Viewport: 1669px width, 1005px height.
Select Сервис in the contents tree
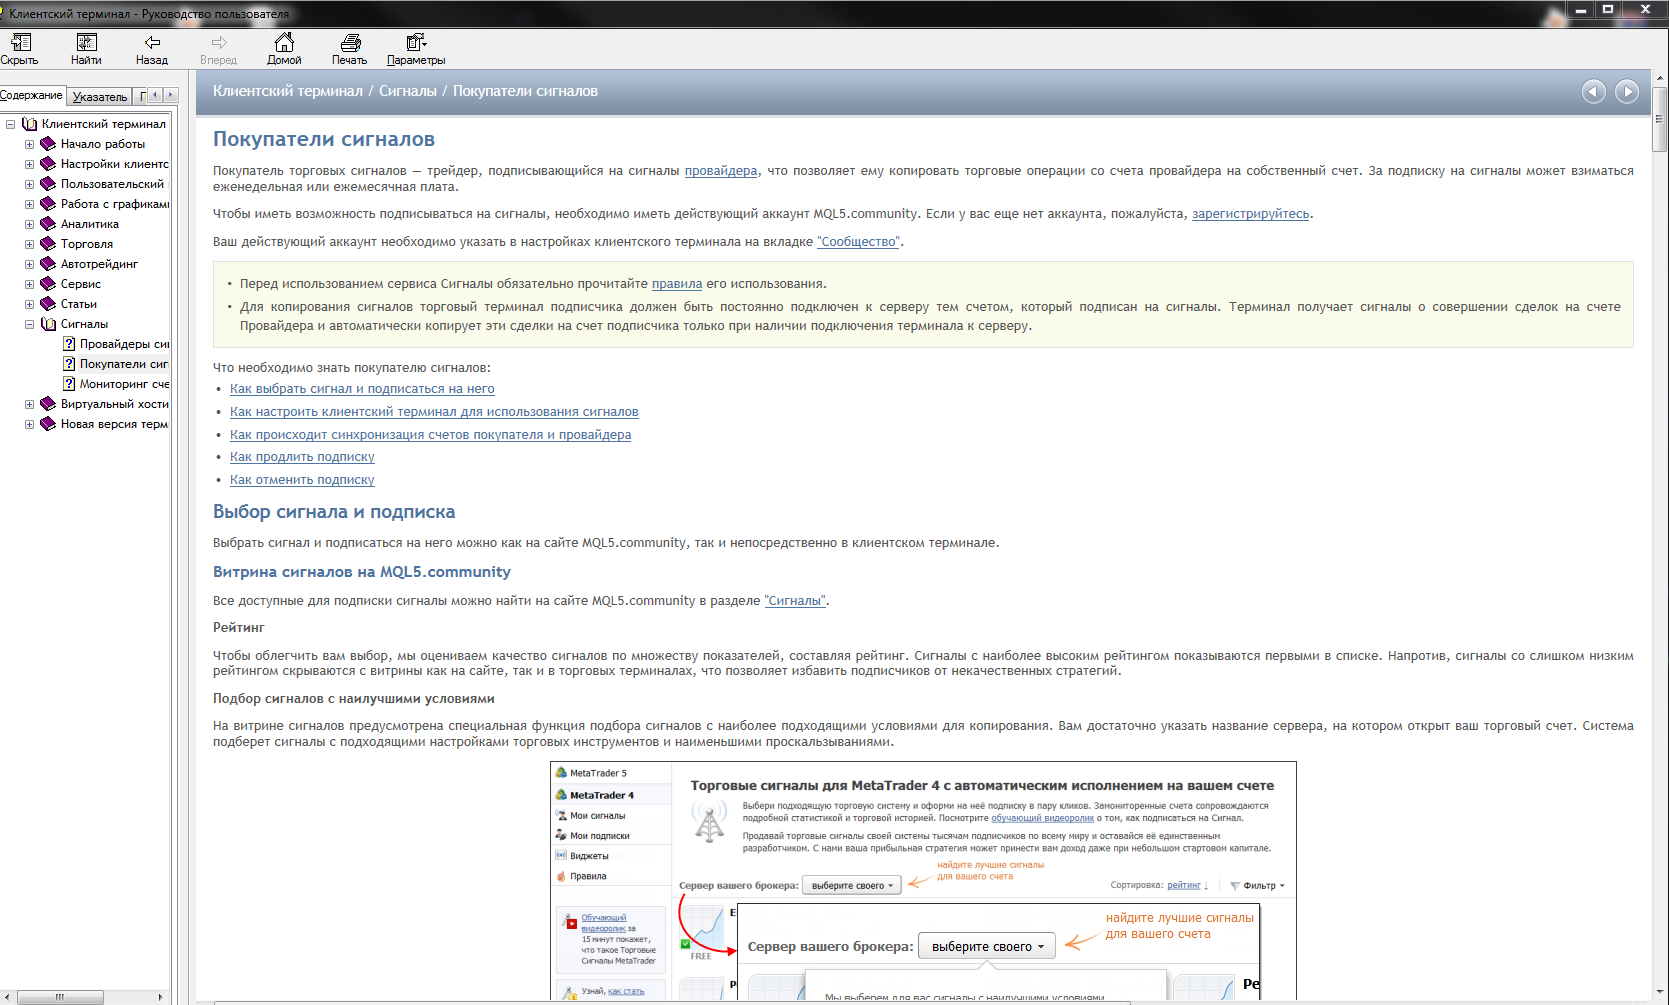pos(81,284)
